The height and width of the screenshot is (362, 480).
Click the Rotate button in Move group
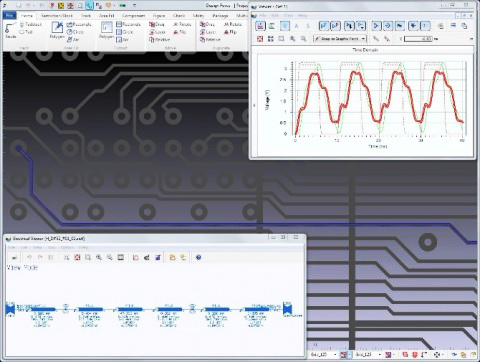coord(182,24)
